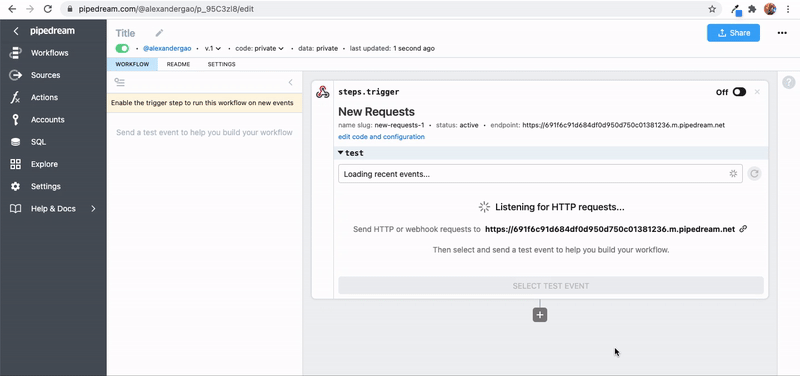Click the Sources arrow icon
The width and height of the screenshot is (800, 376).
[16, 75]
